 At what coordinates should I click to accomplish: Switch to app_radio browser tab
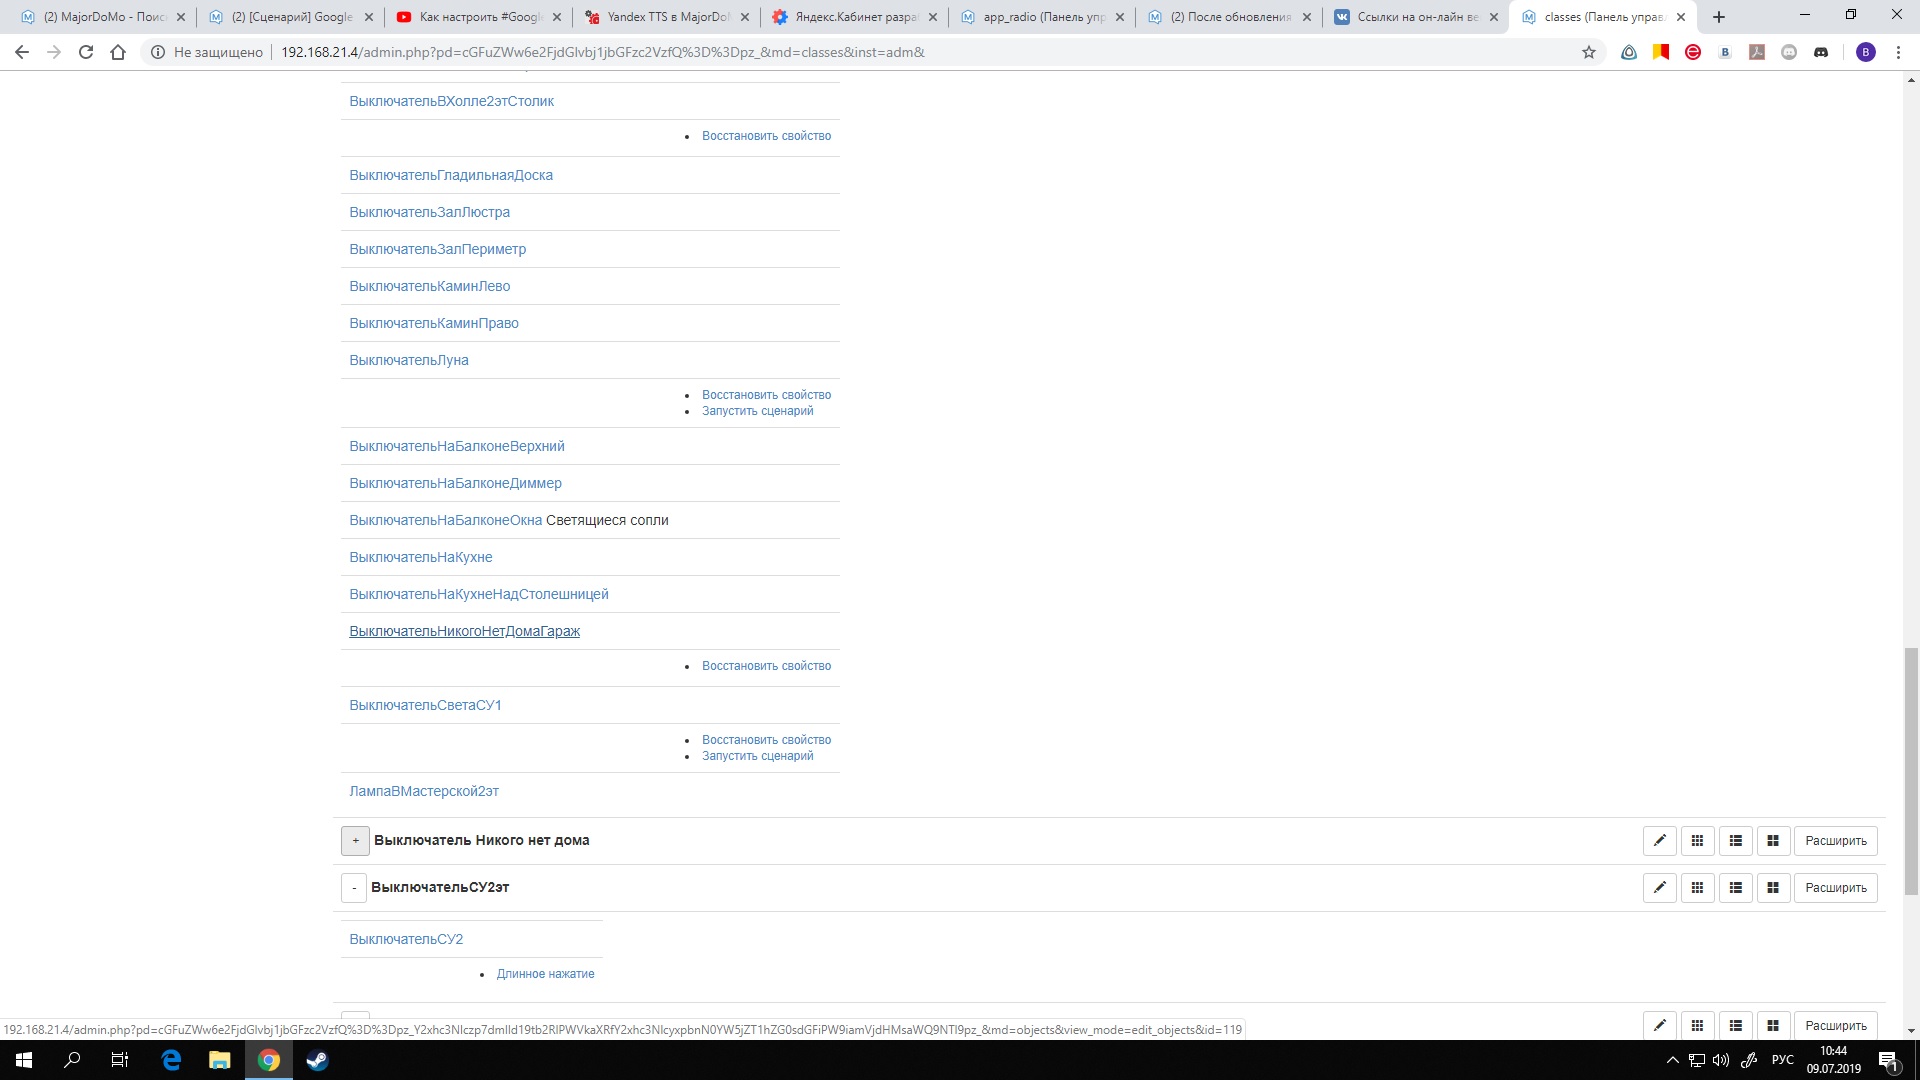pos(1043,17)
